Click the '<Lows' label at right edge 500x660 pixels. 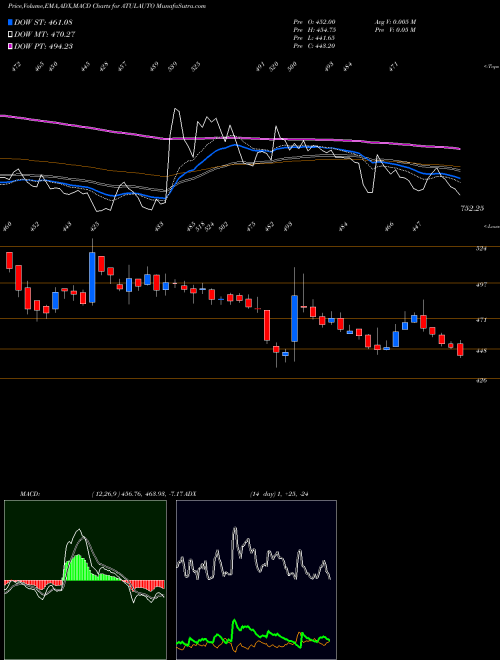(x=492, y=226)
